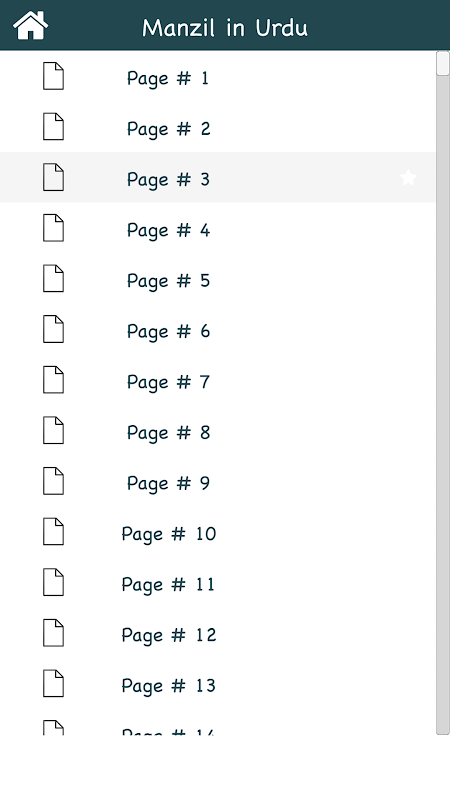Click the document icon beside Page # 1
Viewport: 450px width, 800px height.
click(x=53, y=76)
